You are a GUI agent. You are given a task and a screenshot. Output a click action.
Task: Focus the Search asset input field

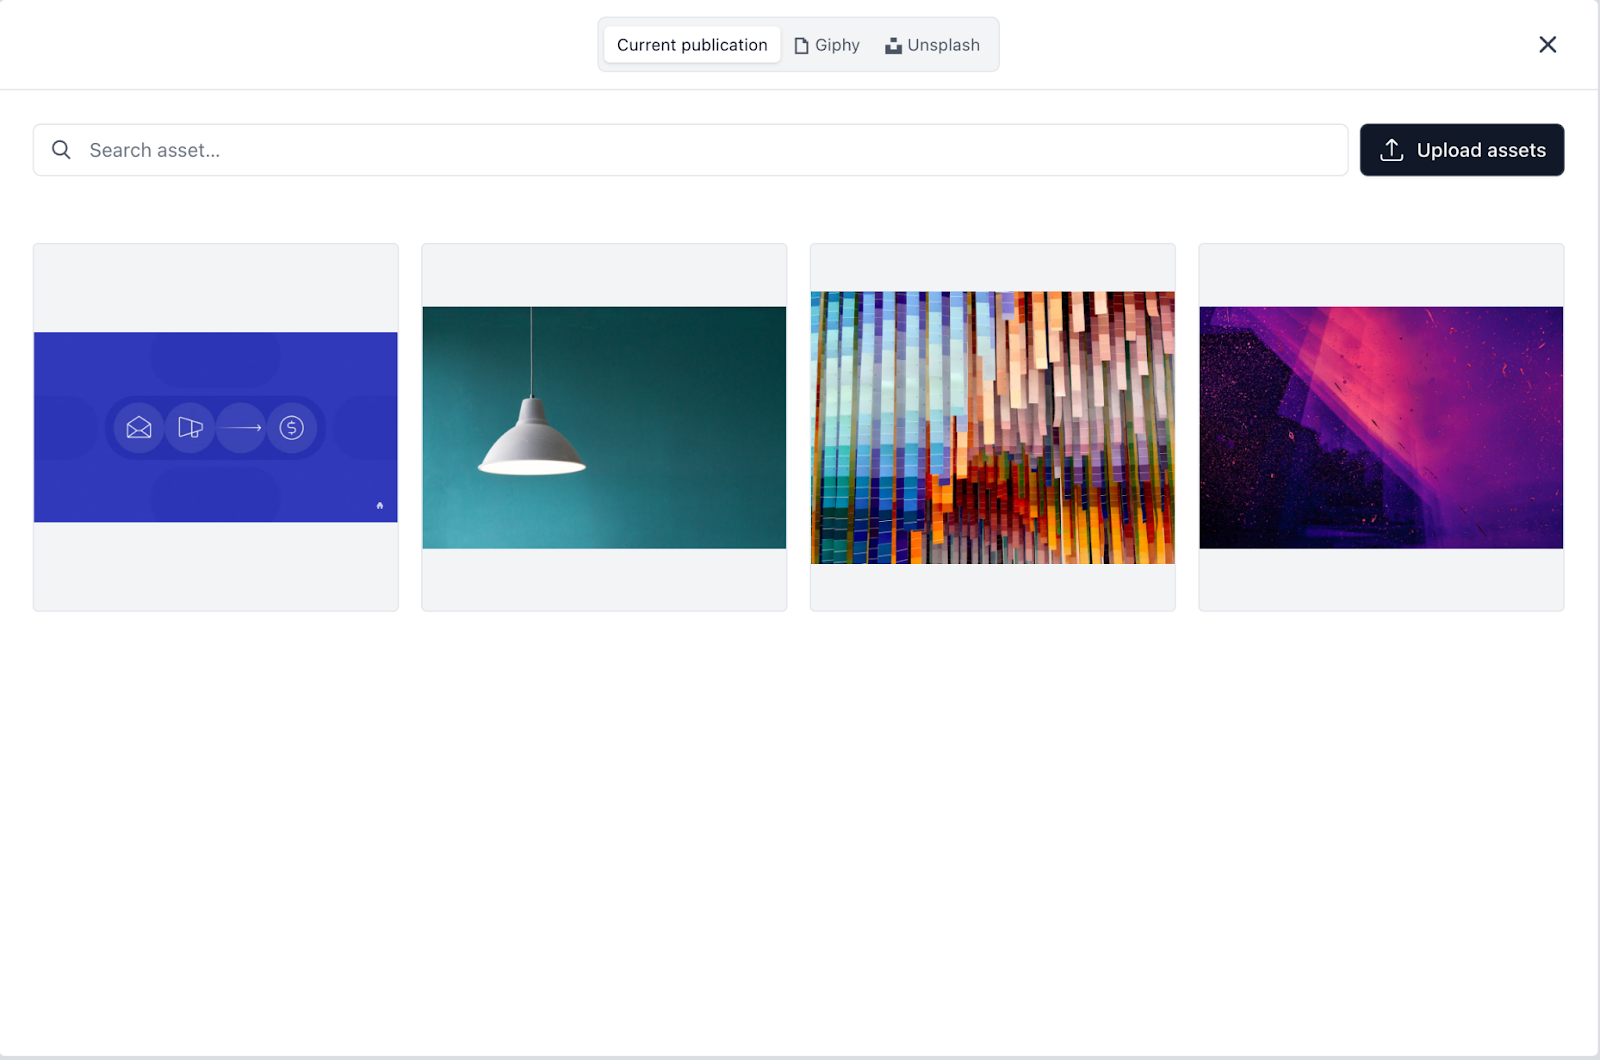[x=700, y=150]
